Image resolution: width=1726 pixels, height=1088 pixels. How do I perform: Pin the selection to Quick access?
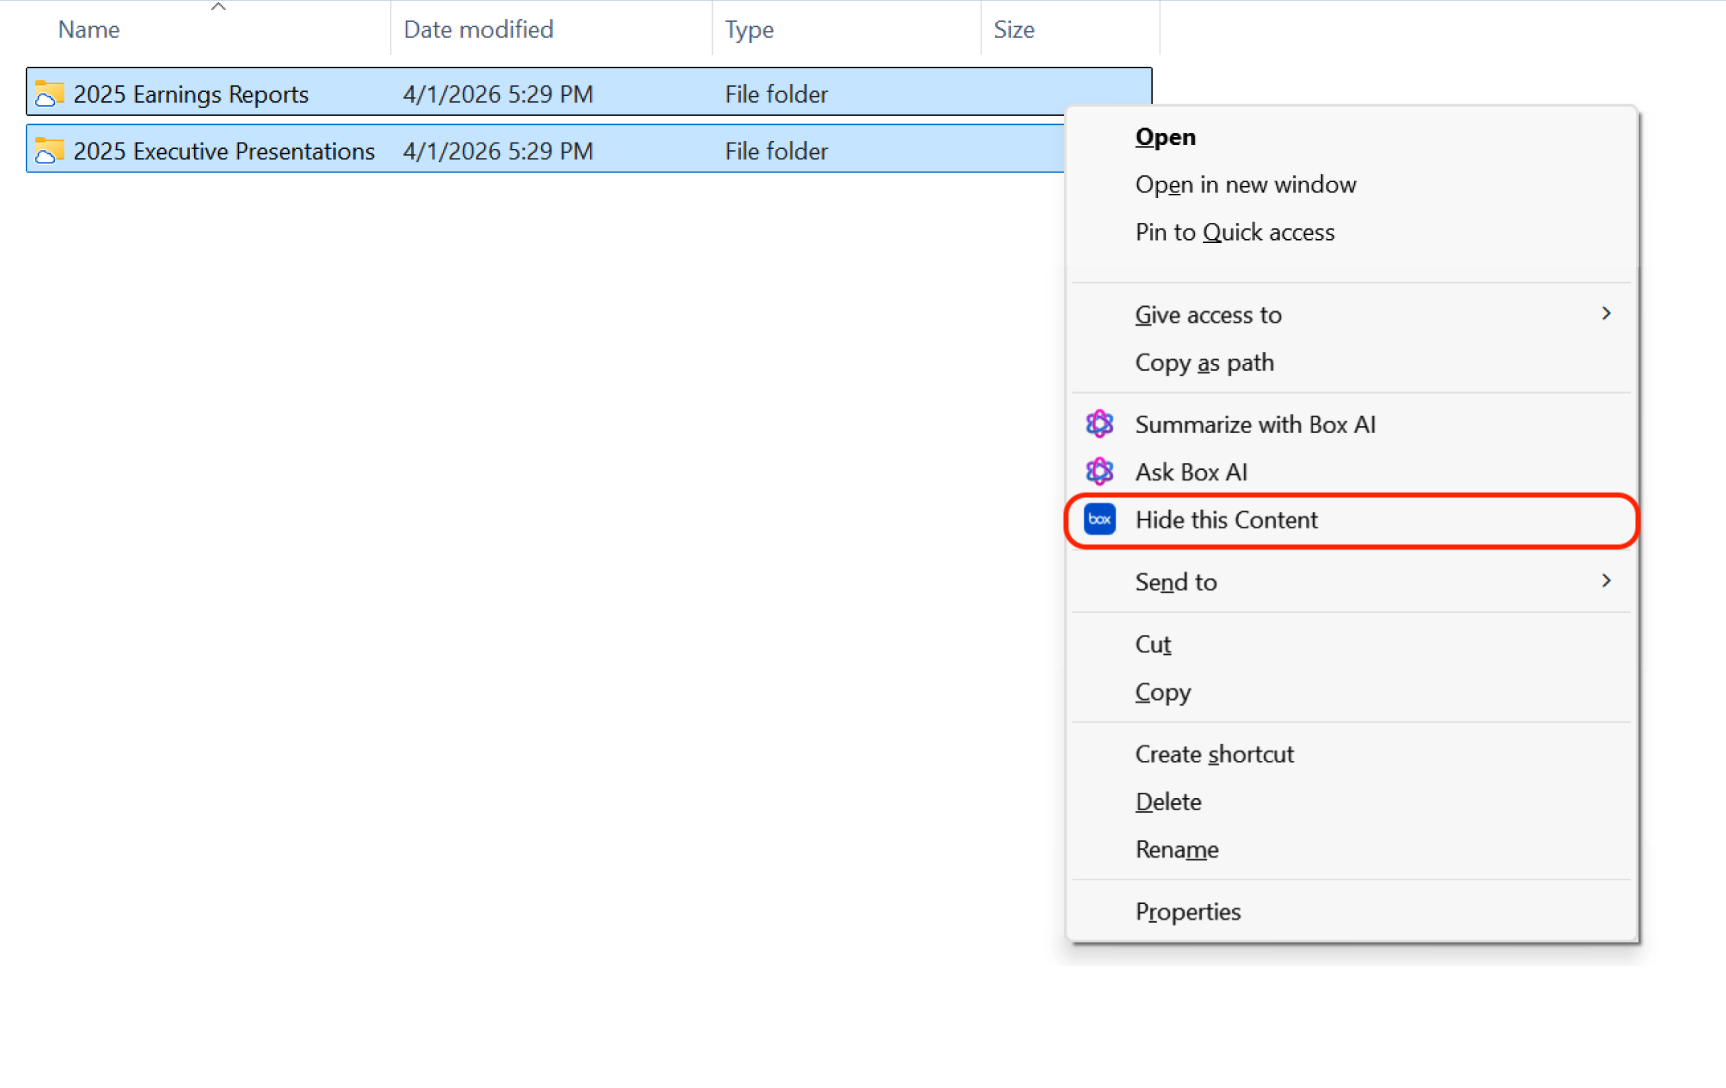(1234, 232)
